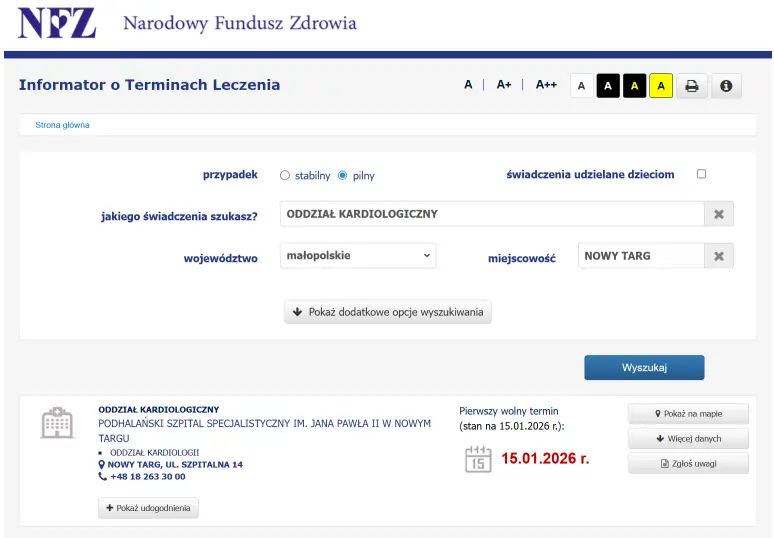Clear the ODDZIAŁ KARDIOLOGICZNY search field

[x=718, y=214]
